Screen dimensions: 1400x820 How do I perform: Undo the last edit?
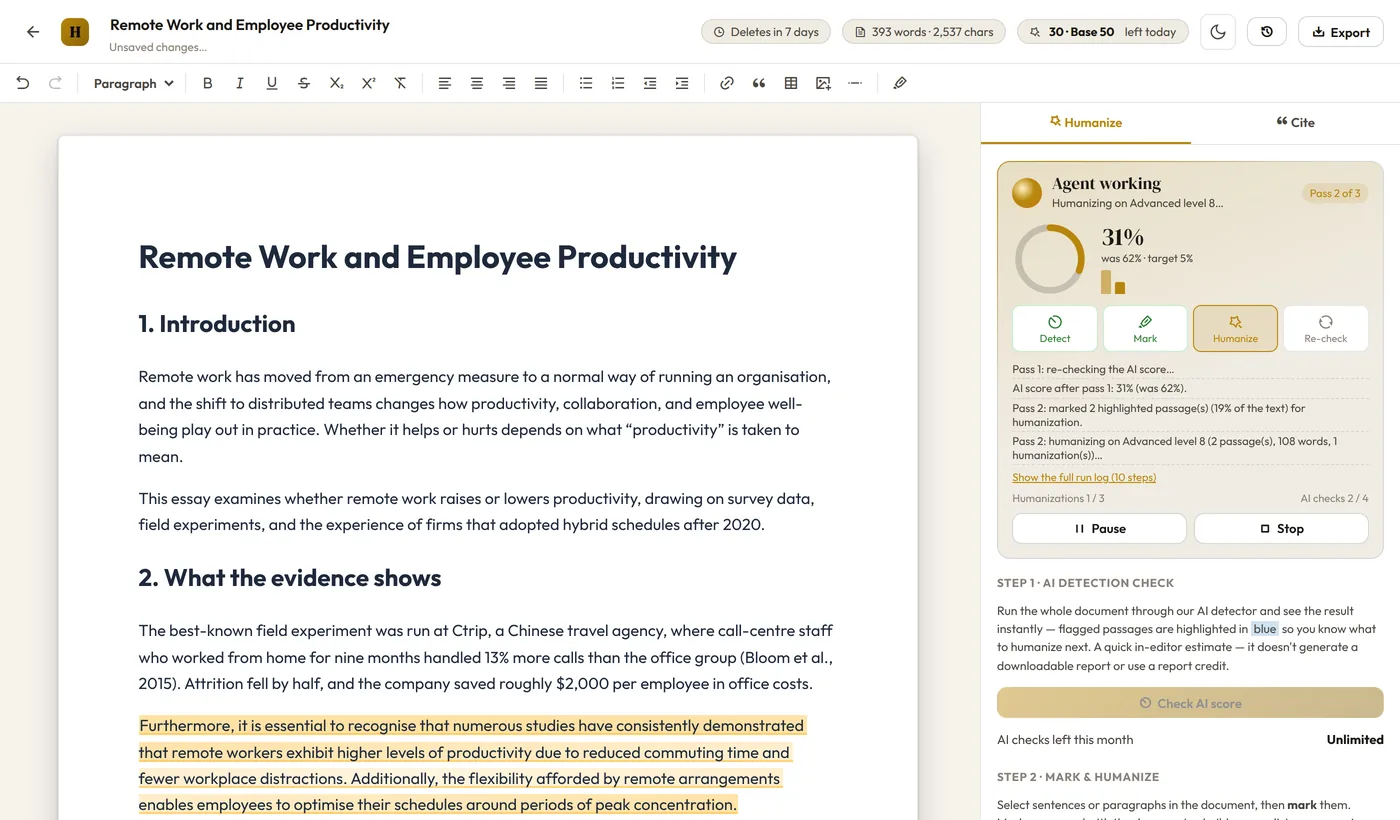click(23, 83)
